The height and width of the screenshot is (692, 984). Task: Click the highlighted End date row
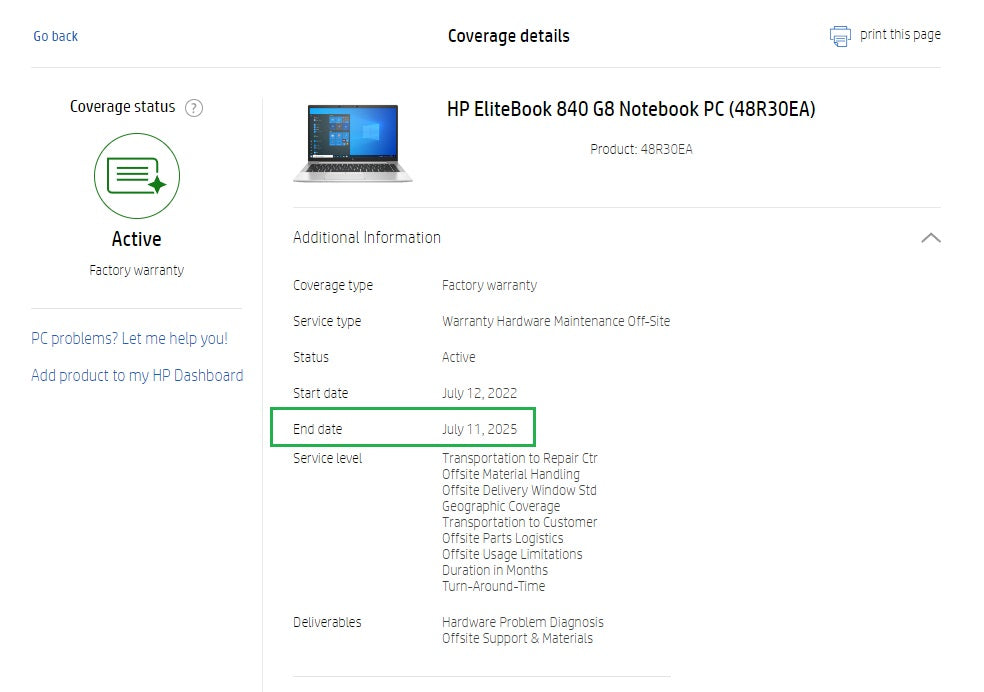pyautogui.click(x=403, y=428)
